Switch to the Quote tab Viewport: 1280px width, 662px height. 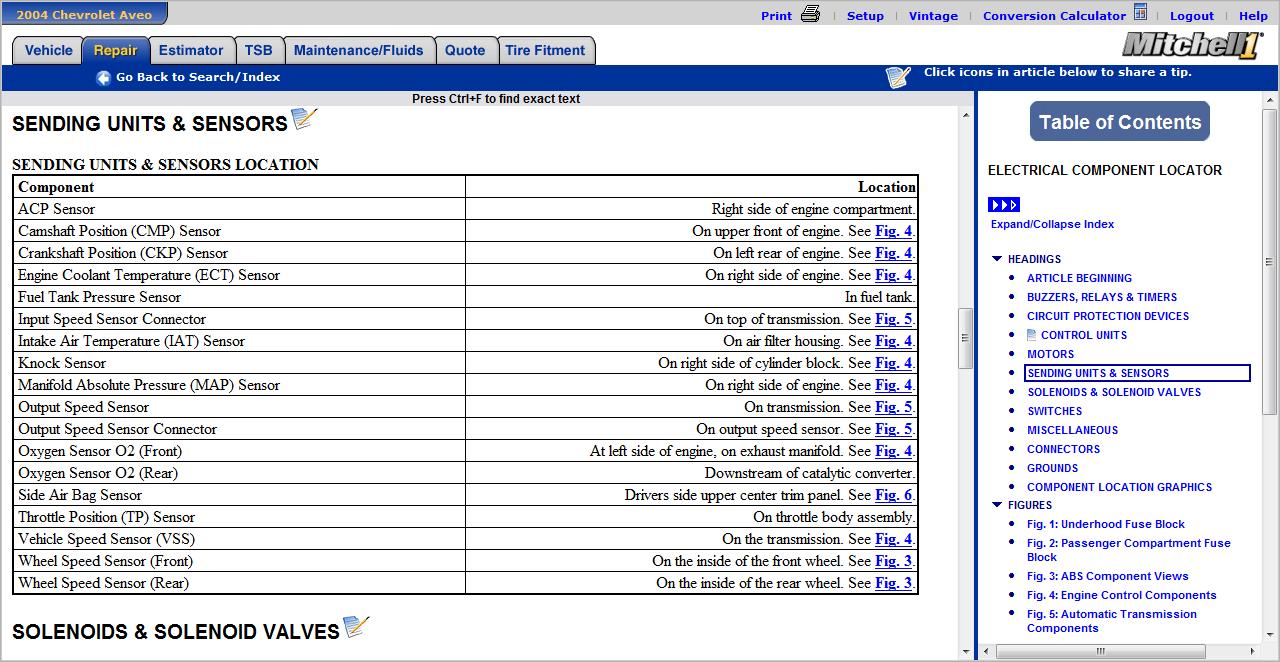pyautogui.click(x=465, y=51)
